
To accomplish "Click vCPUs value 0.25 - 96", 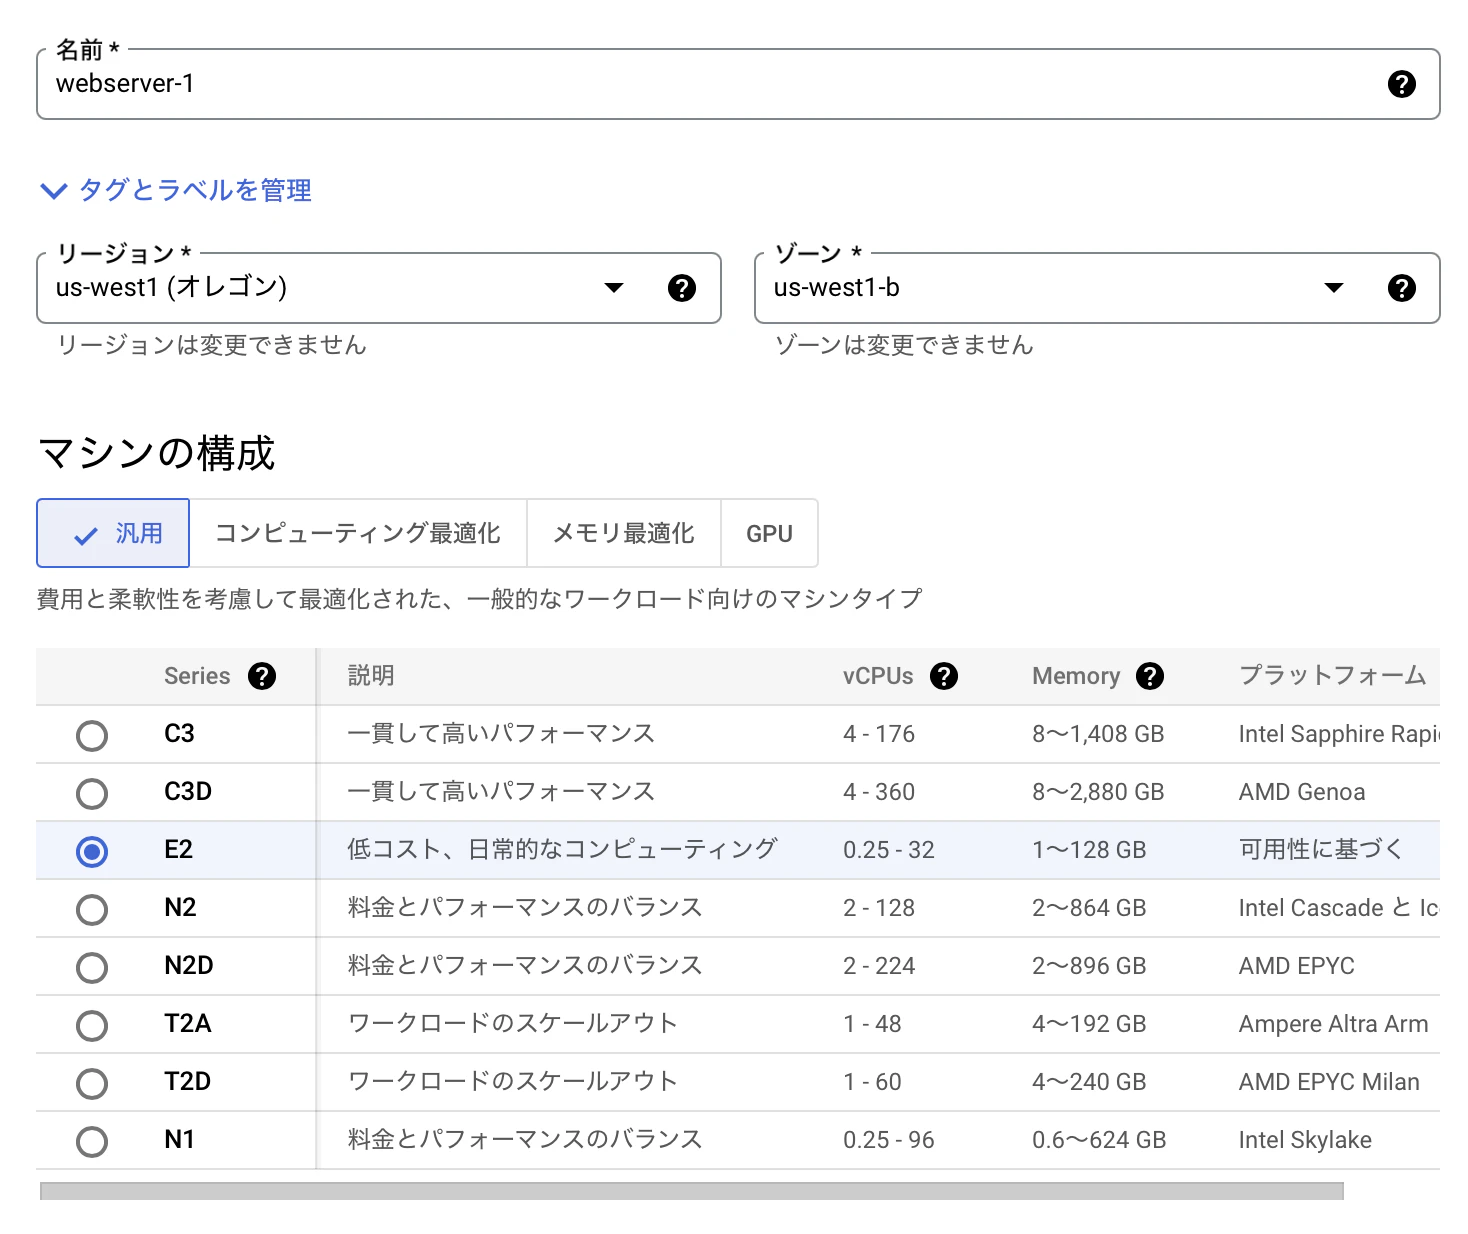I will (x=889, y=1140).
